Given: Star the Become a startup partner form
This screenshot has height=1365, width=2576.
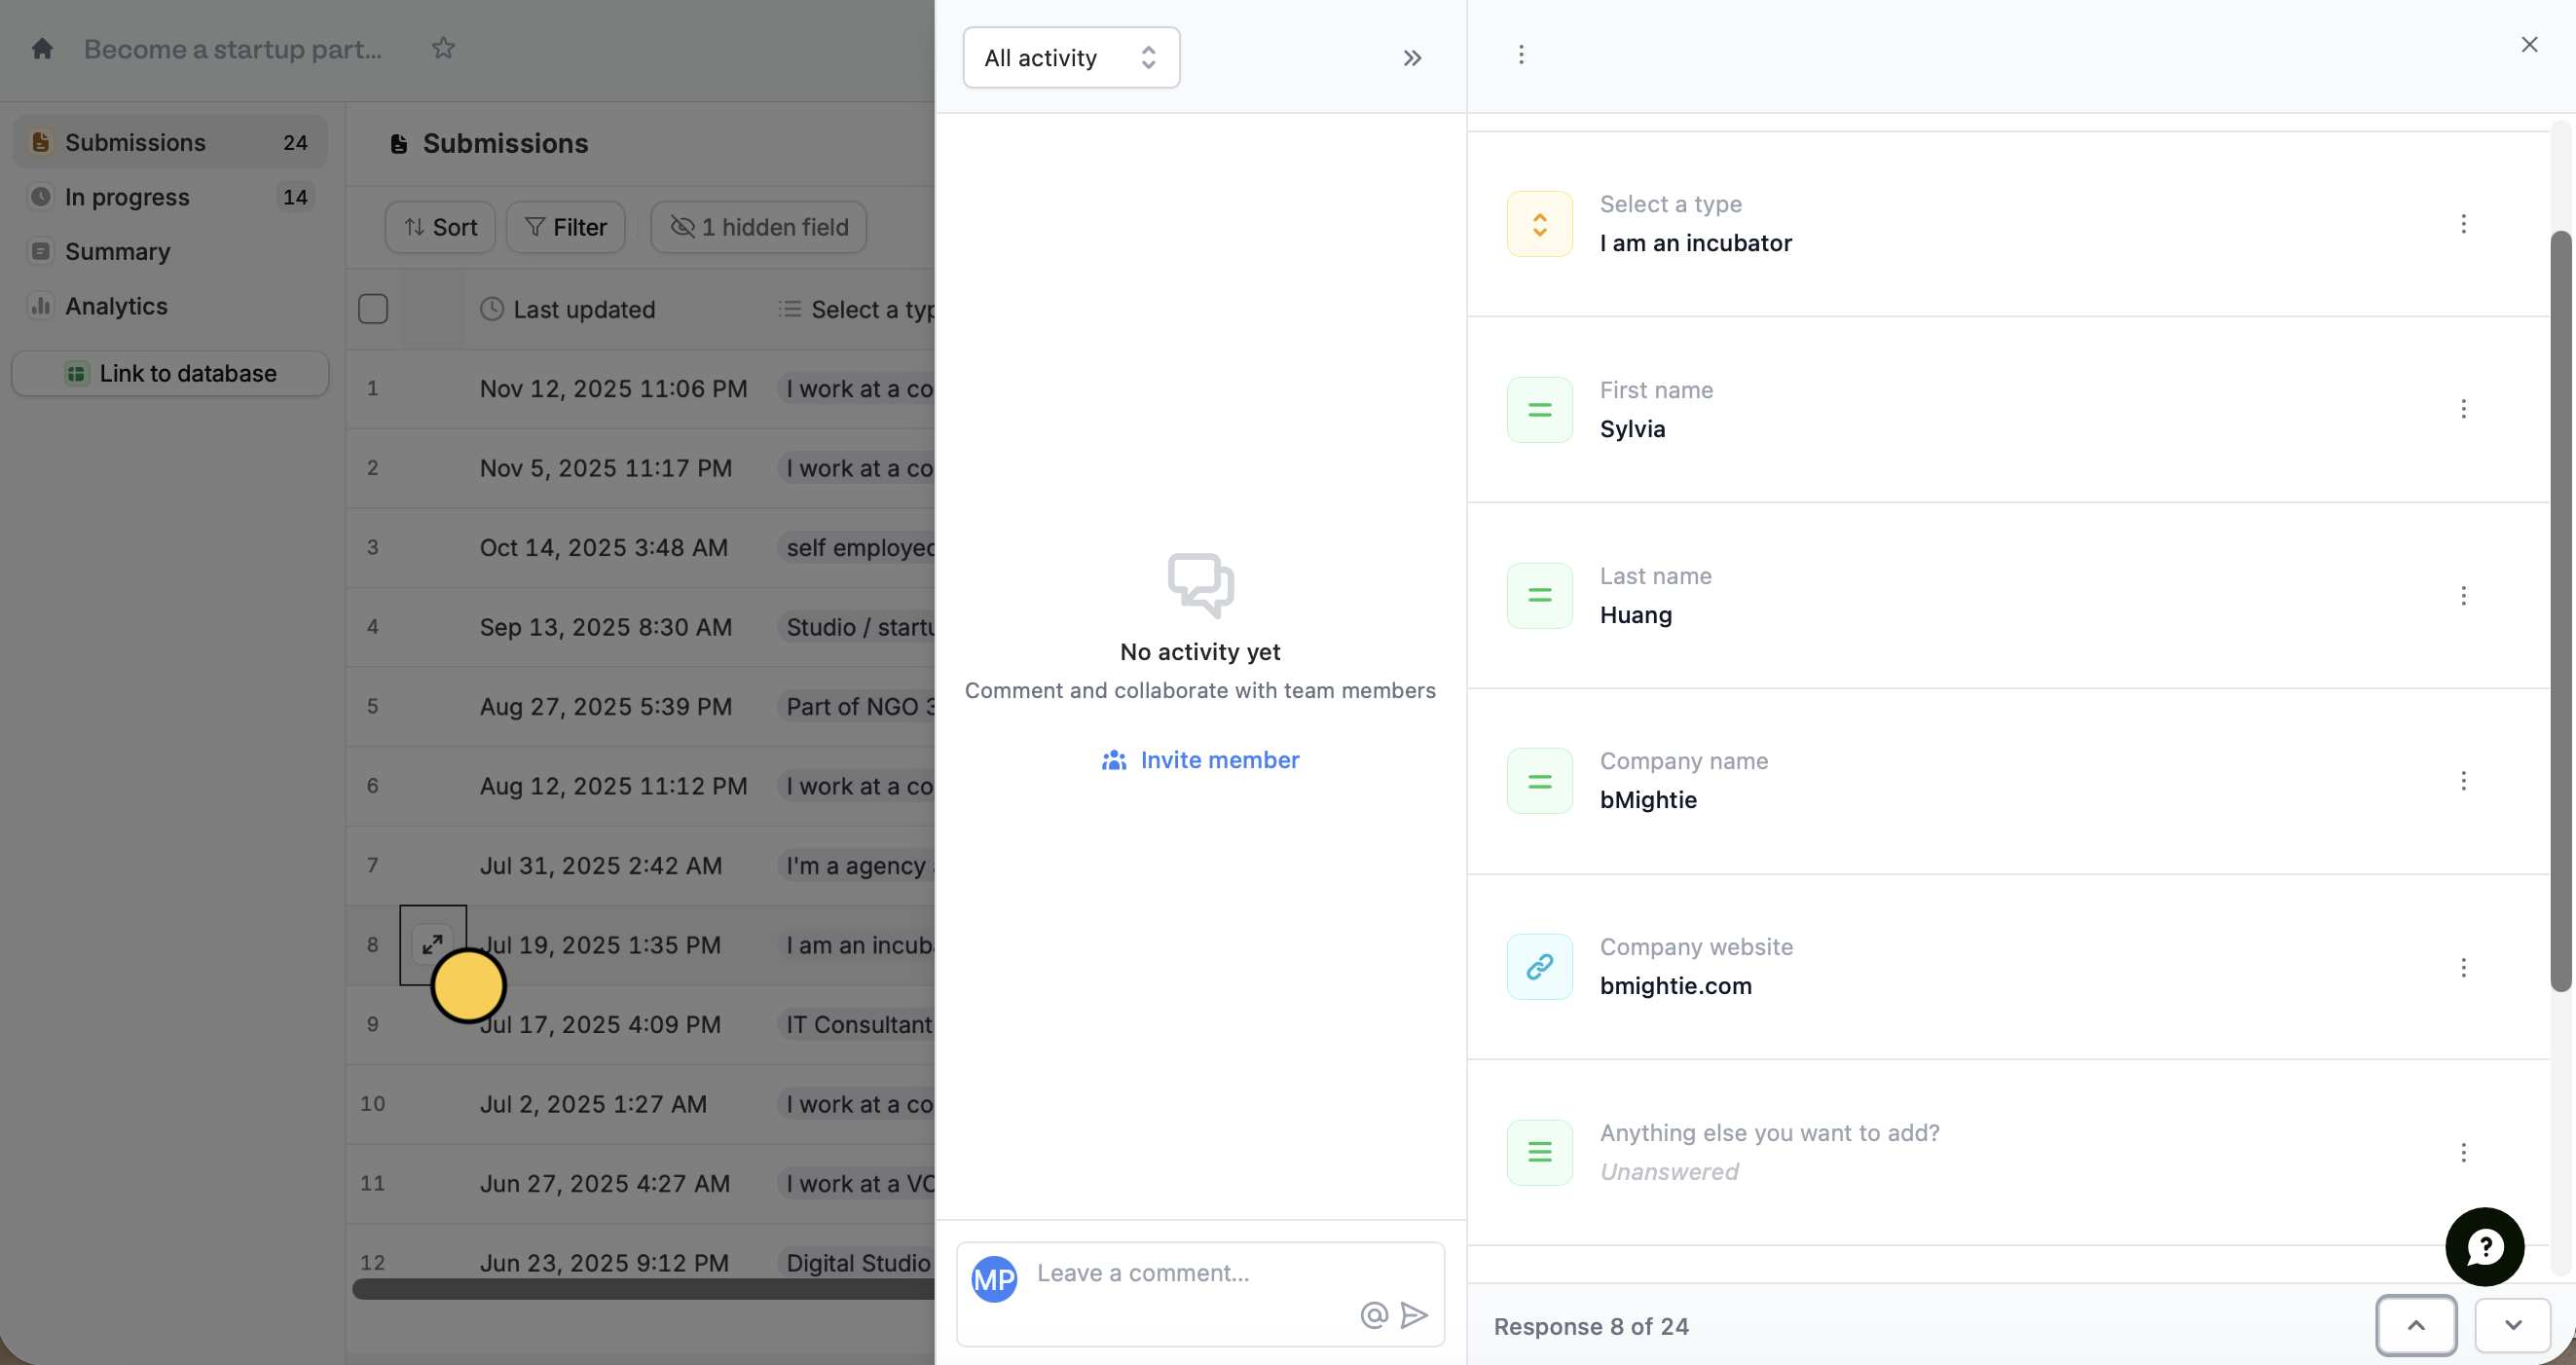Looking at the screenshot, I should [443, 48].
